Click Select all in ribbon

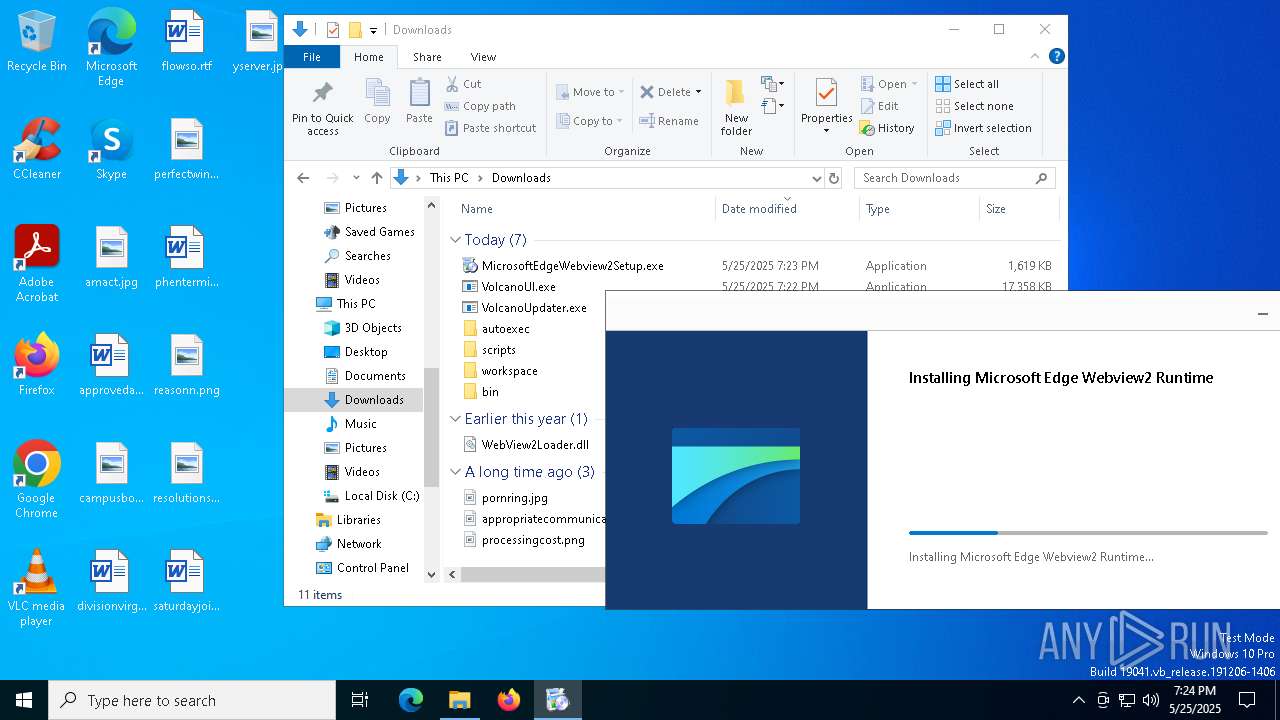click(967, 84)
